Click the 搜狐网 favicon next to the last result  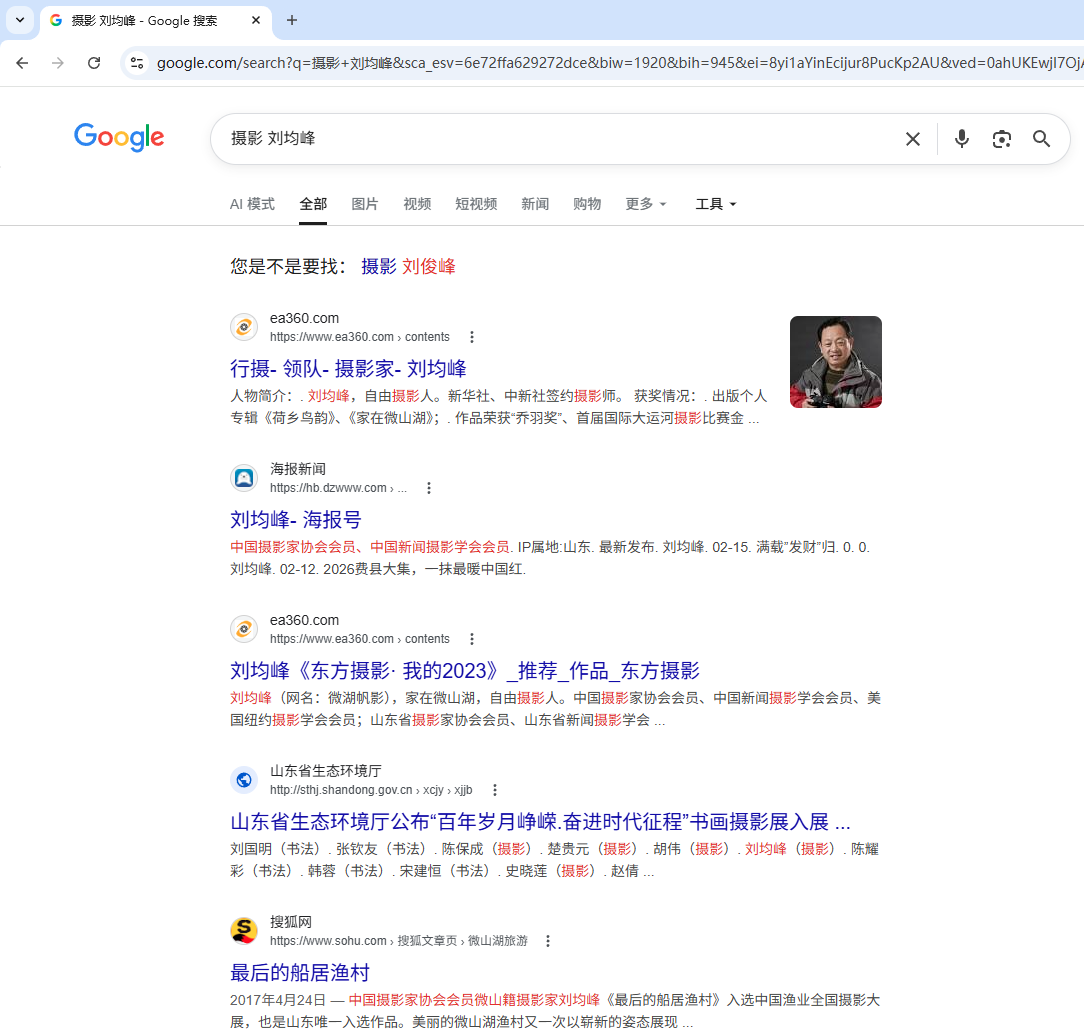(244, 930)
